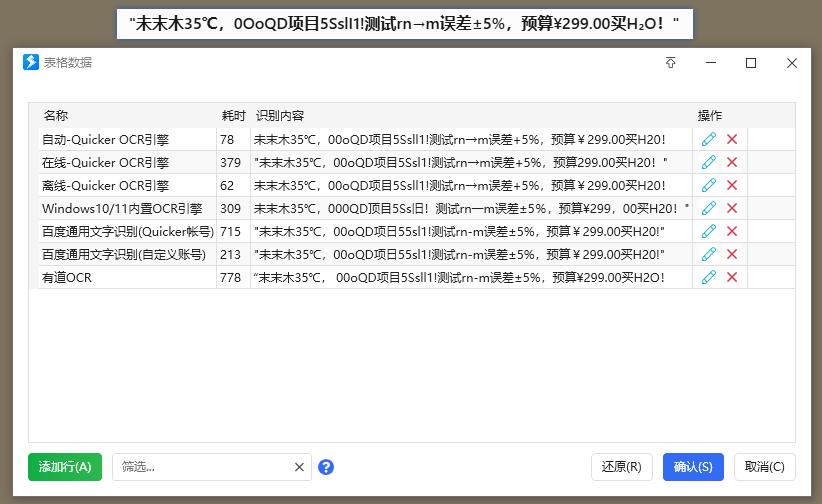Edit the 百度通用文字识别(Quicker帐号) row
This screenshot has height=504, width=822.
pyautogui.click(x=708, y=231)
